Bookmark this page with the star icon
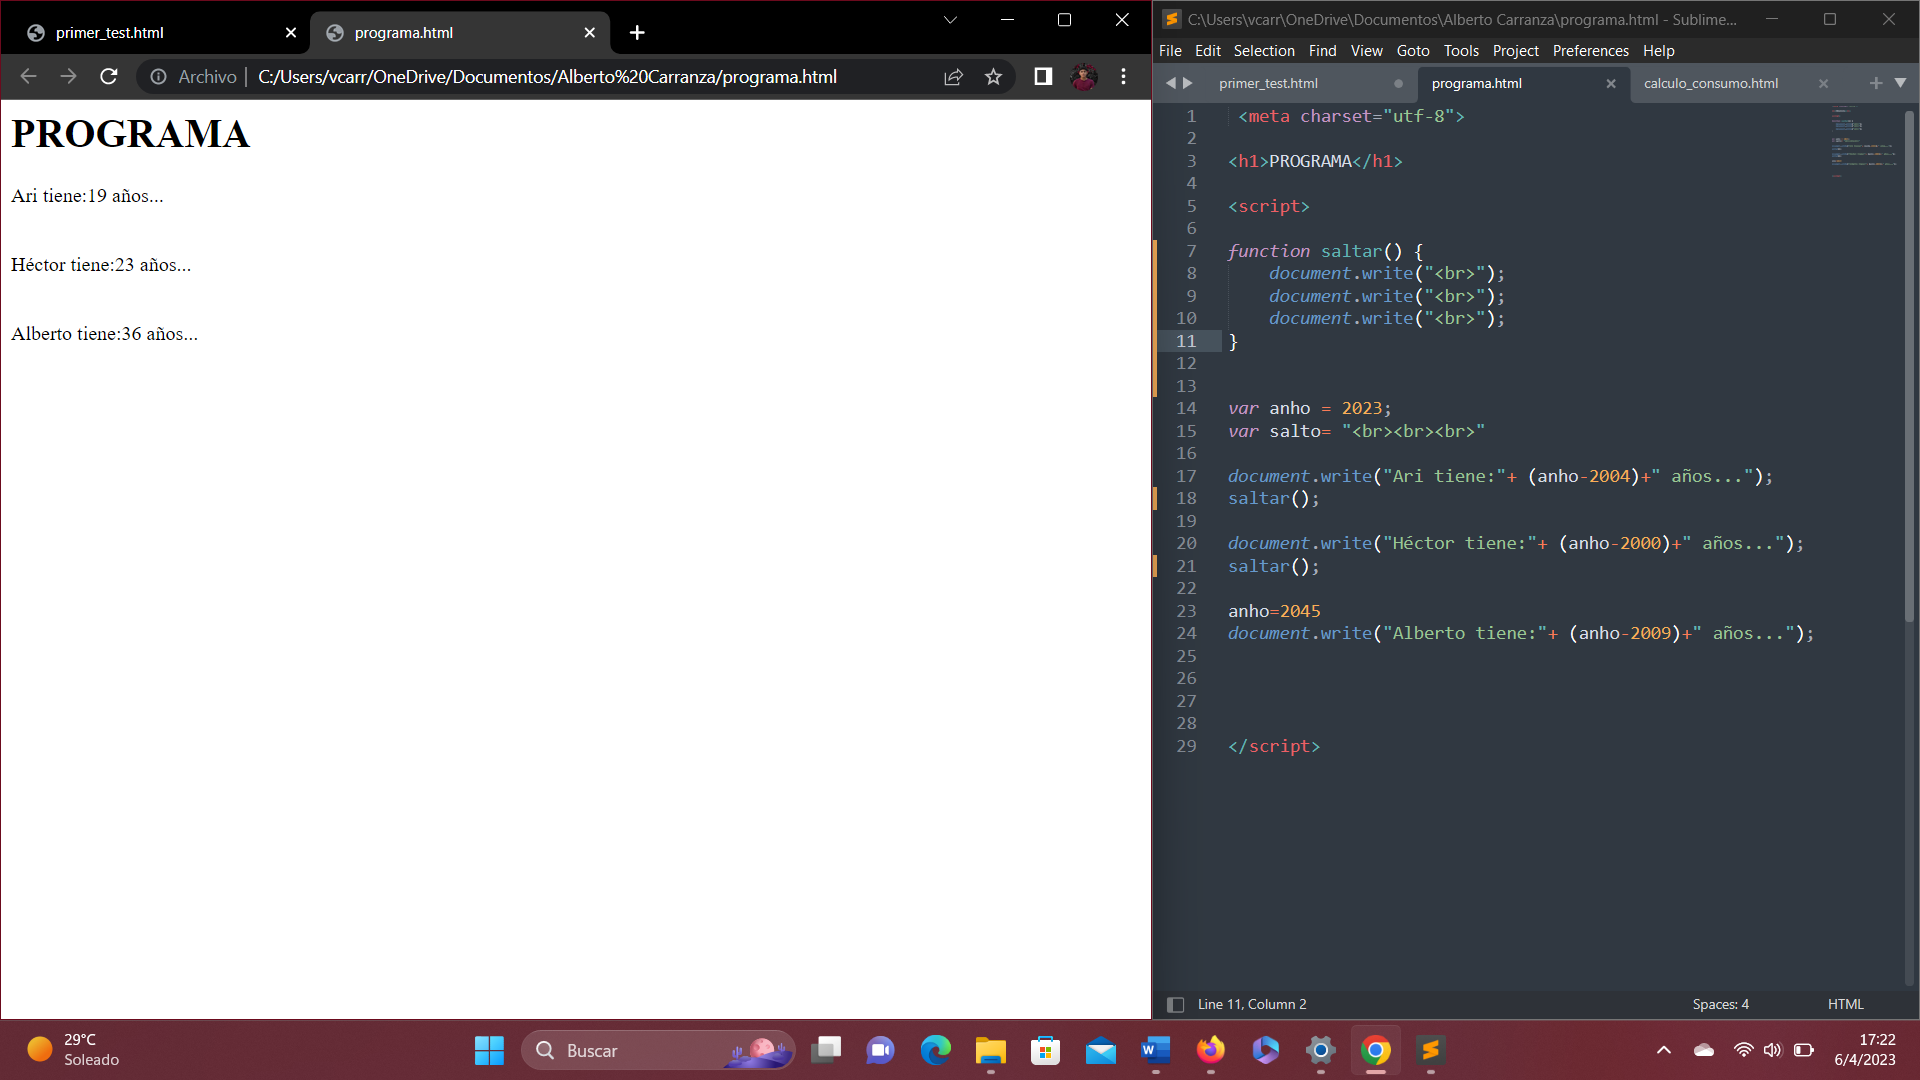 coord(993,77)
